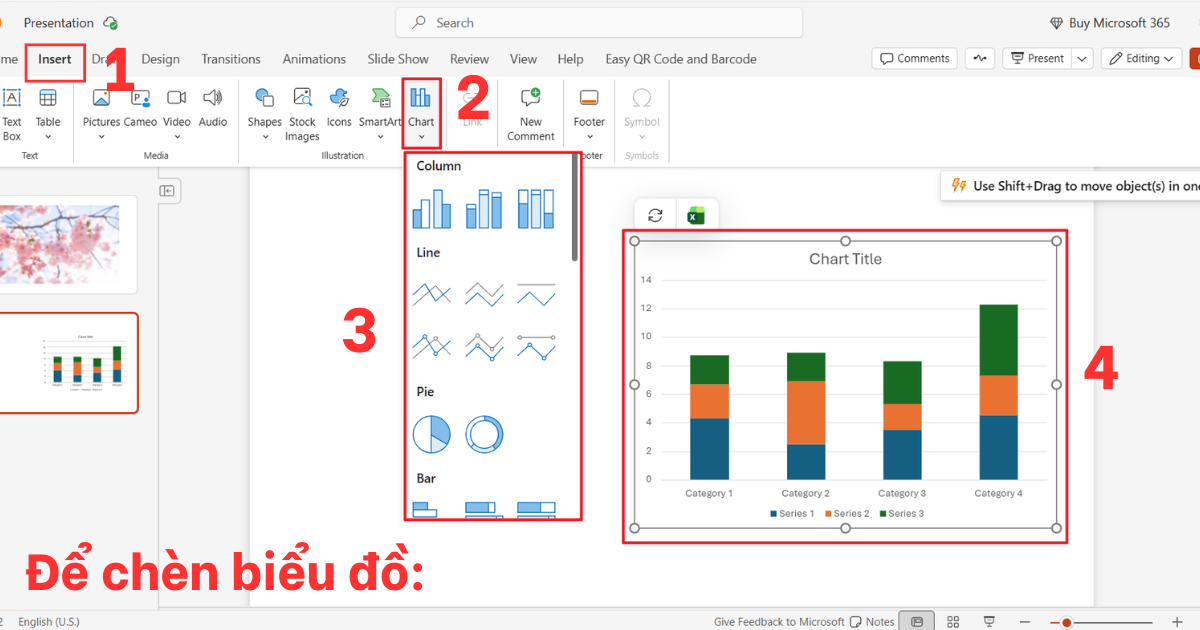Screen dimensions: 1200x630
Task: Start presenting with Present button
Action: (x=1036, y=59)
